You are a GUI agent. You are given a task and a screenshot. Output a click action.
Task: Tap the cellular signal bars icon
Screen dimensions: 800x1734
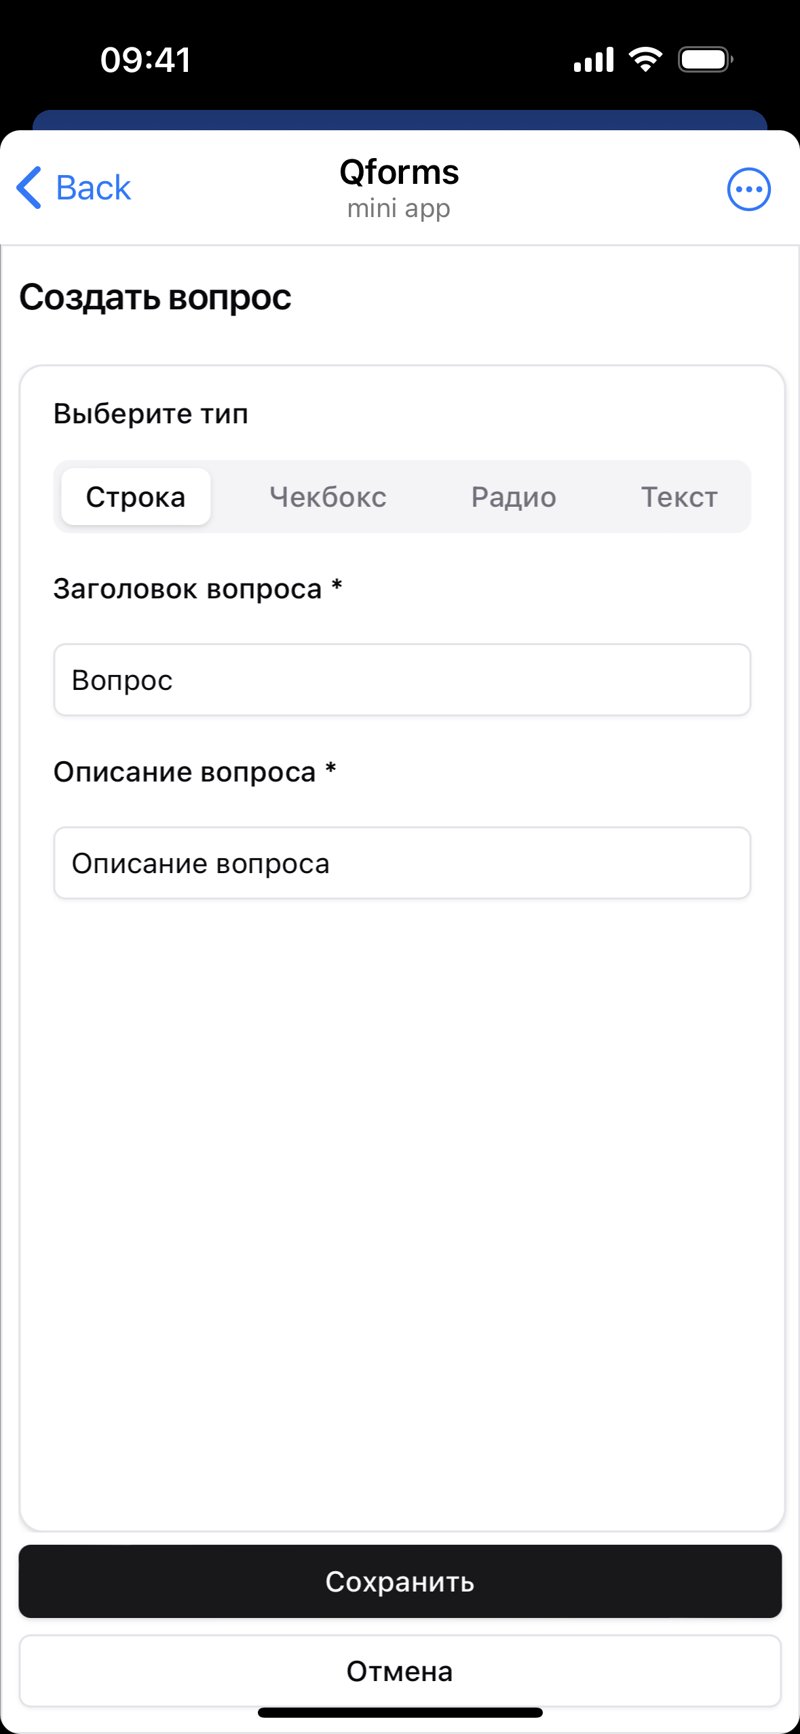[593, 61]
